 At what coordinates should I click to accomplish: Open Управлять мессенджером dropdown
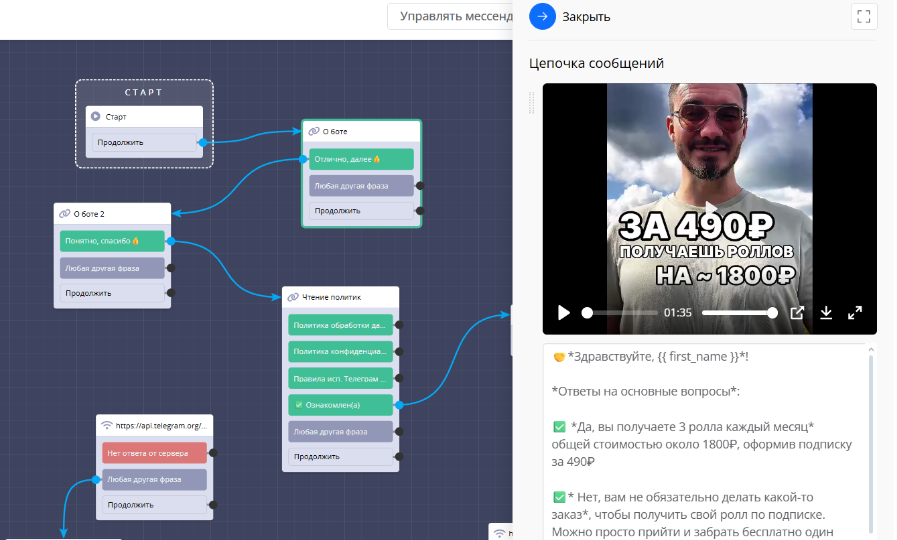coord(450,16)
